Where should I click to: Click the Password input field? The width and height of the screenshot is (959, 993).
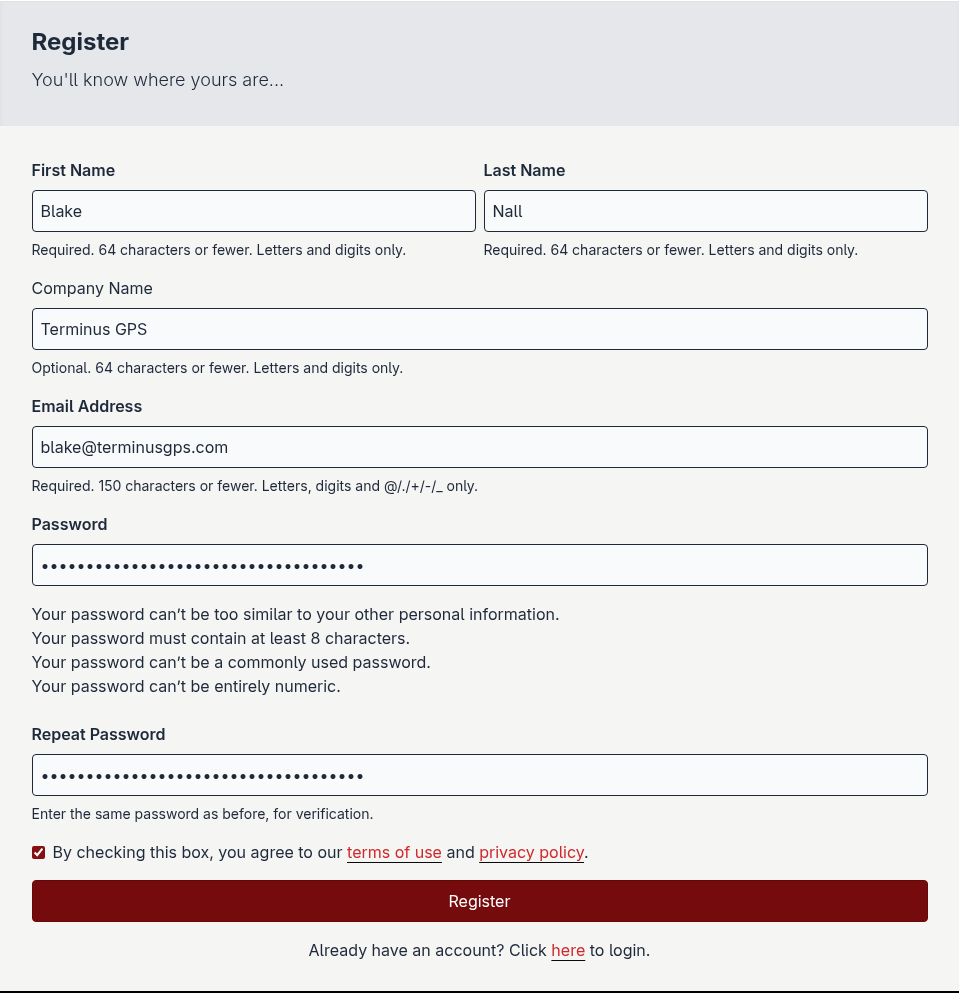pos(479,565)
